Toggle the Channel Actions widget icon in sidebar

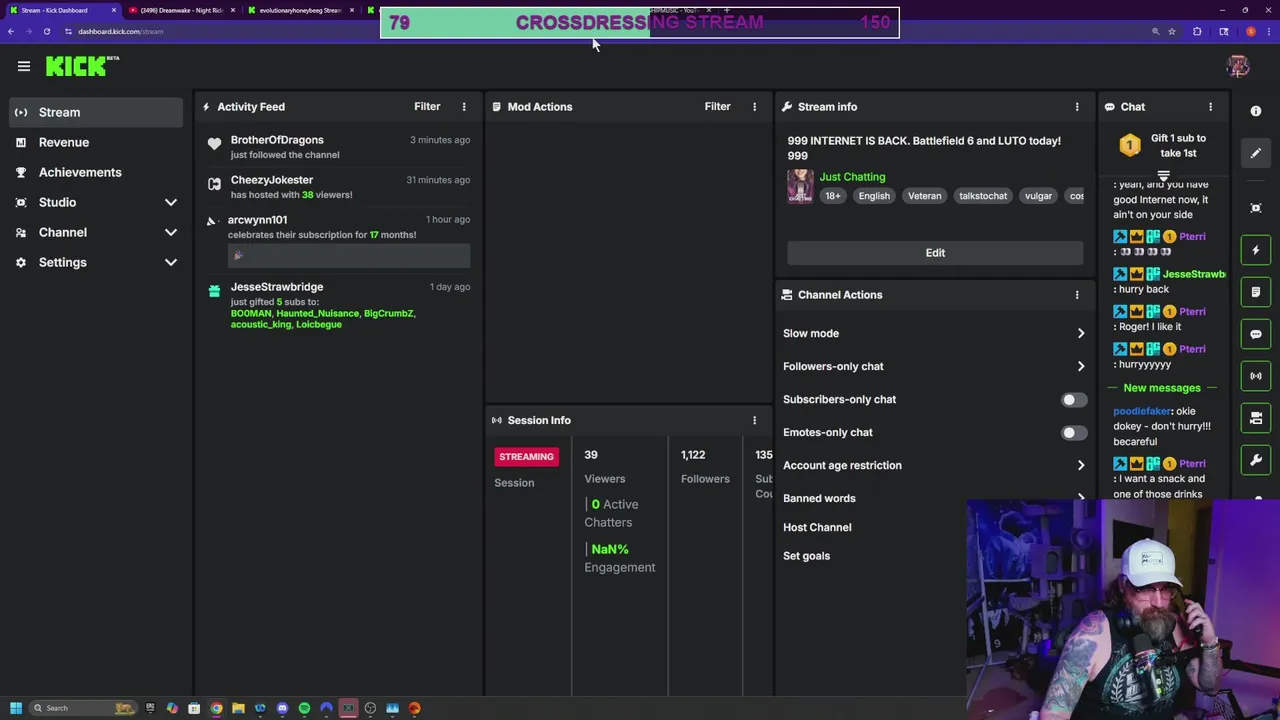click(1256, 418)
